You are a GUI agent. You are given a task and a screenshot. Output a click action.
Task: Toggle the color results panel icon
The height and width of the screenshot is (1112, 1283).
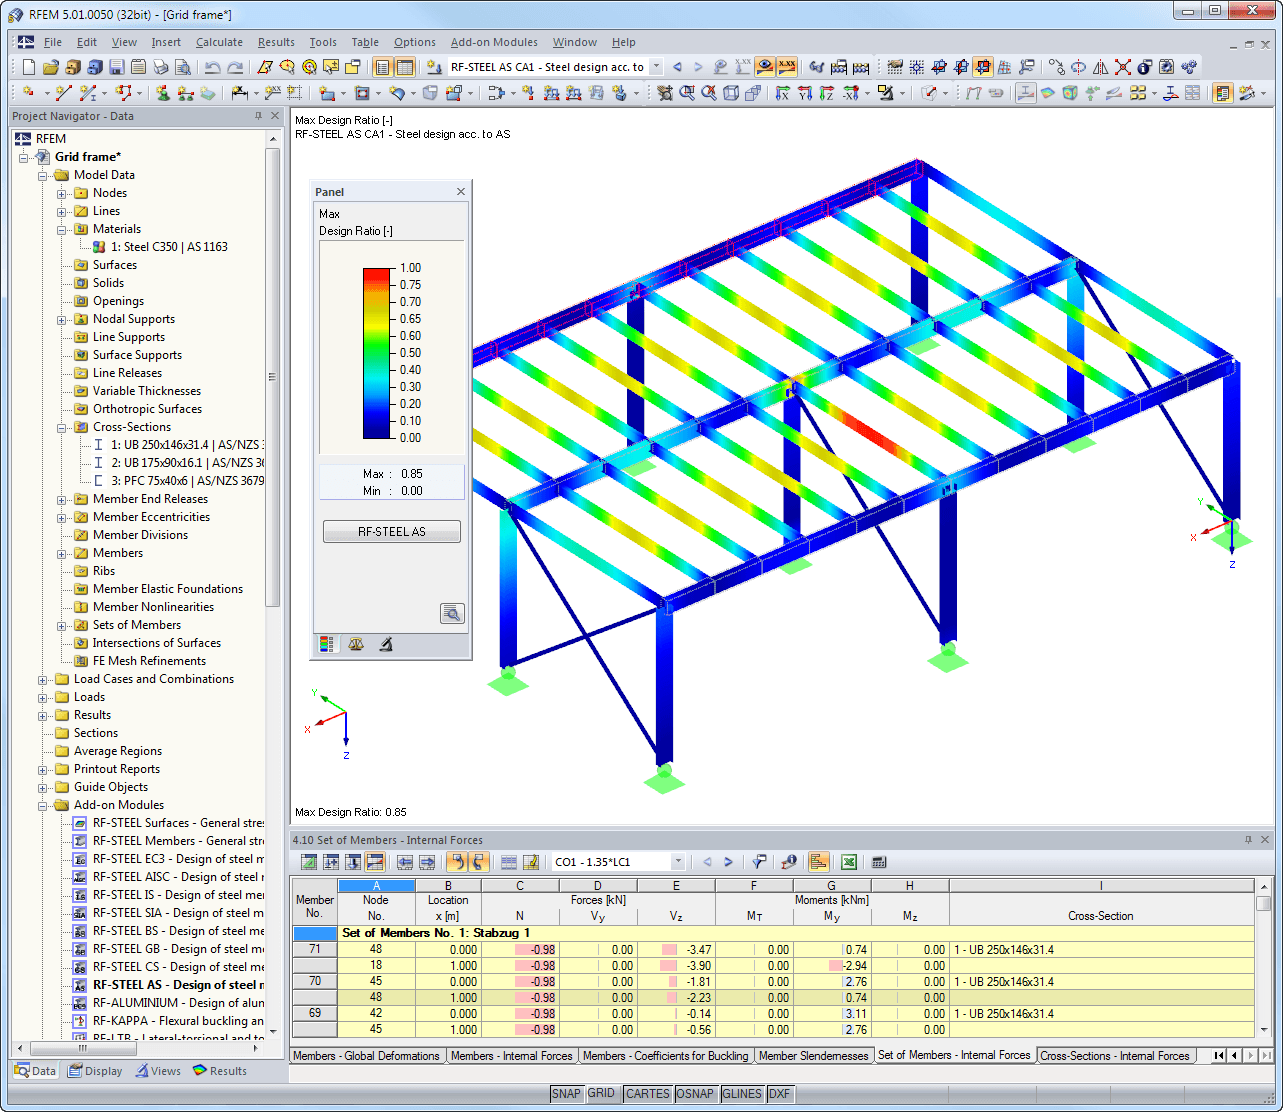1221,93
